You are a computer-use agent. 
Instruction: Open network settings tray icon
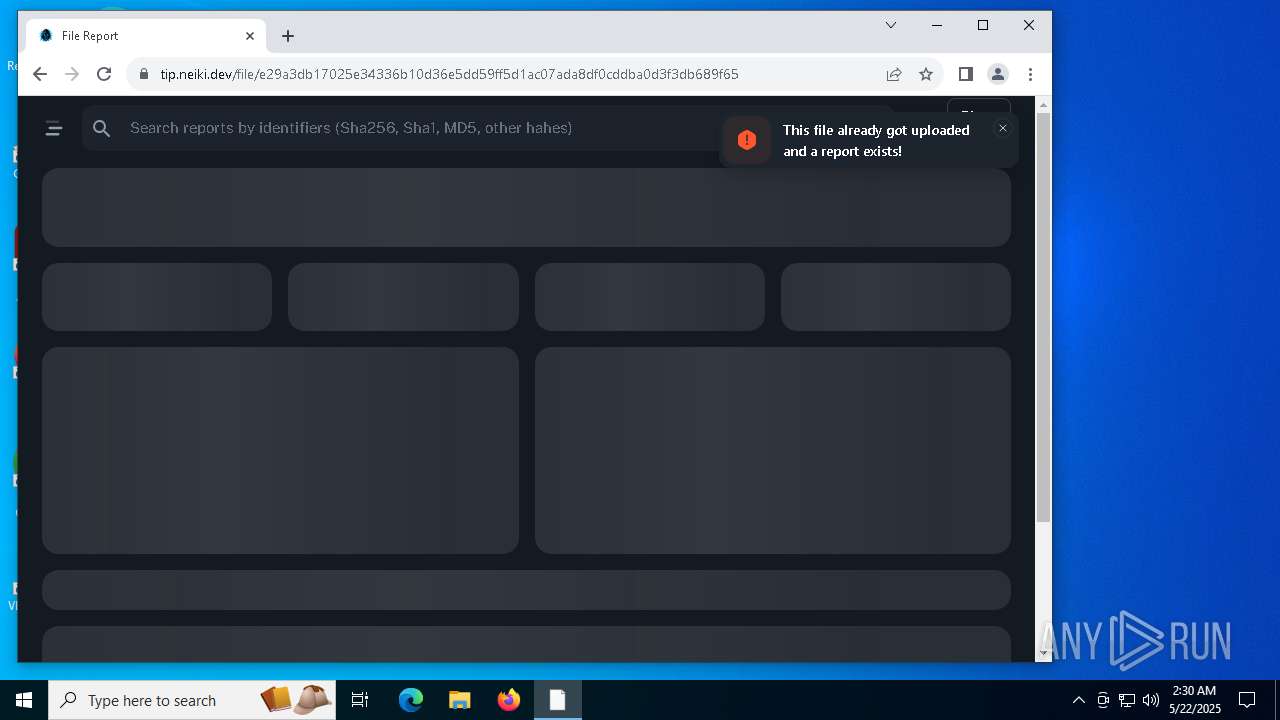pyautogui.click(x=1126, y=700)
